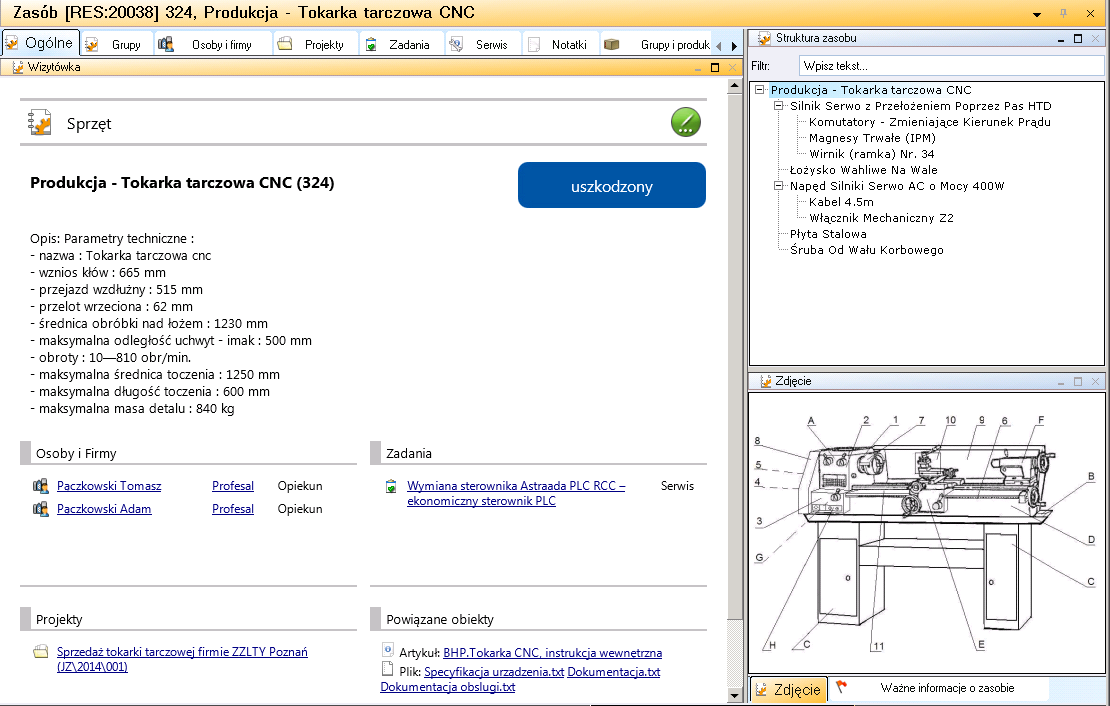Open the title bar dropdown arrow
1110x706 pixels.
tap(1037, 14)
